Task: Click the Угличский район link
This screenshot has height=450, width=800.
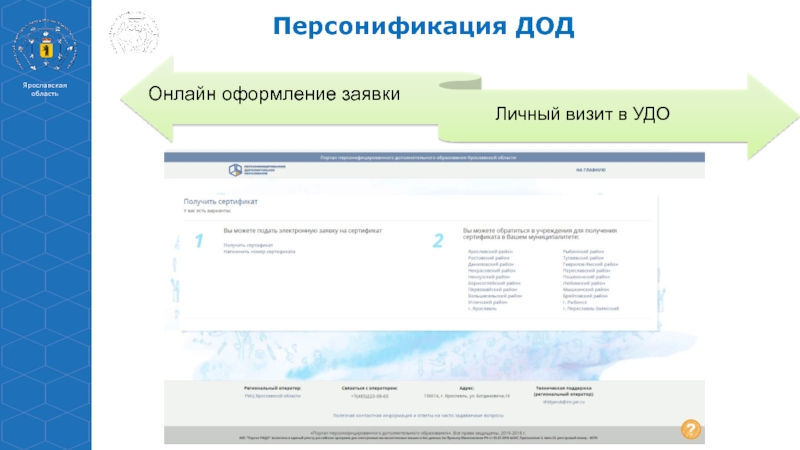Action: [489, 302]
